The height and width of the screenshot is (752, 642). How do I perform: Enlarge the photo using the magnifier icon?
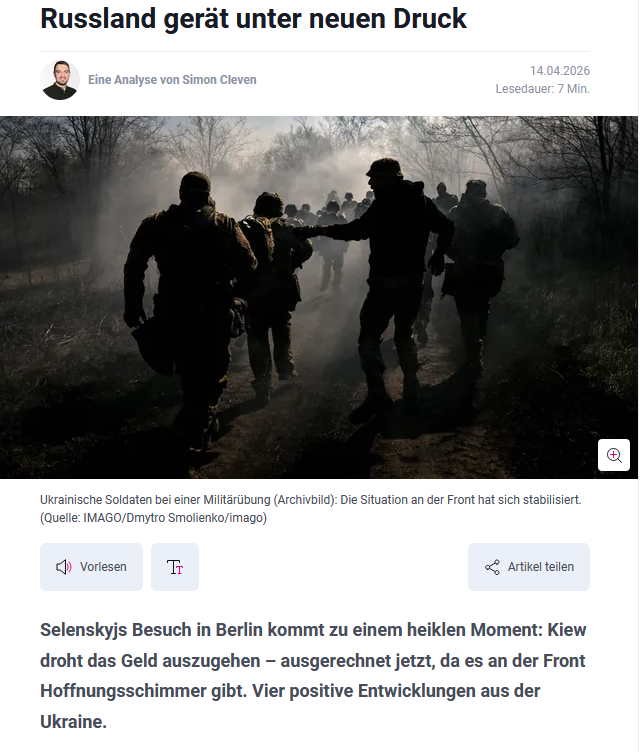613,455
